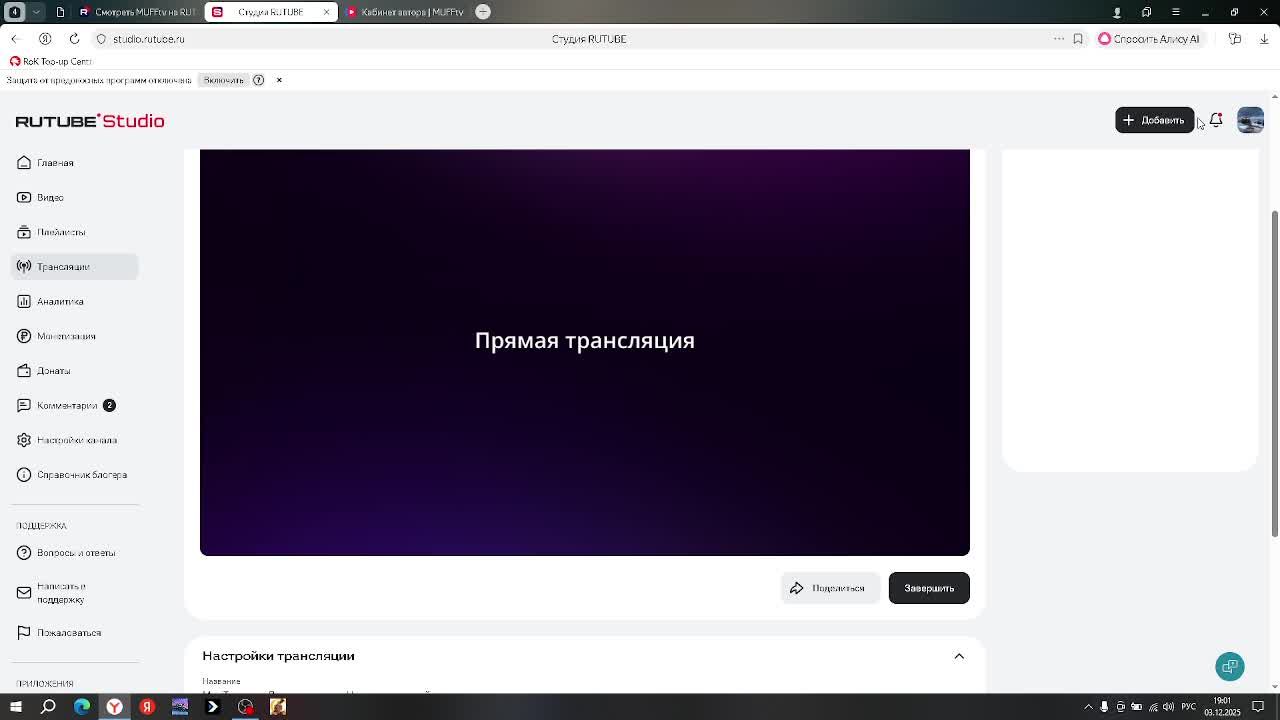Click Написать в поддержку envelope icon
The image size is (1280, 720).
coord(24,593)
